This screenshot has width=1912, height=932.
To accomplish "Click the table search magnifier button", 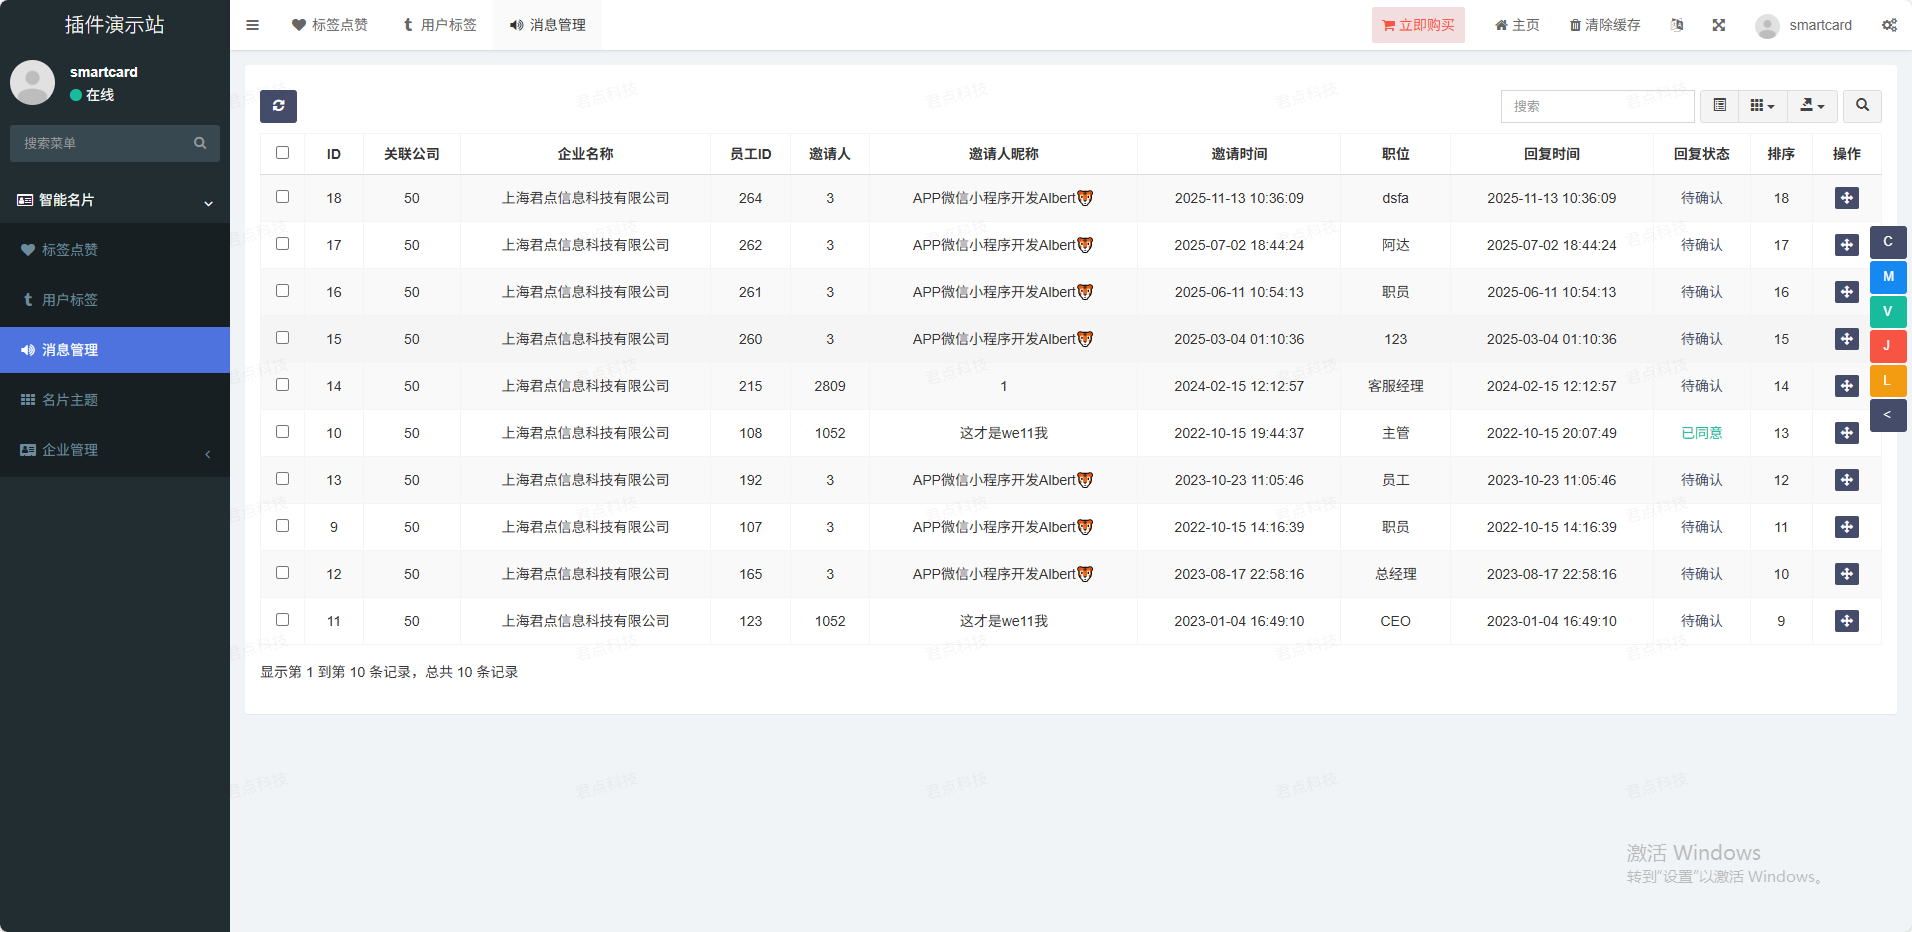I will tap(1861, 106).
